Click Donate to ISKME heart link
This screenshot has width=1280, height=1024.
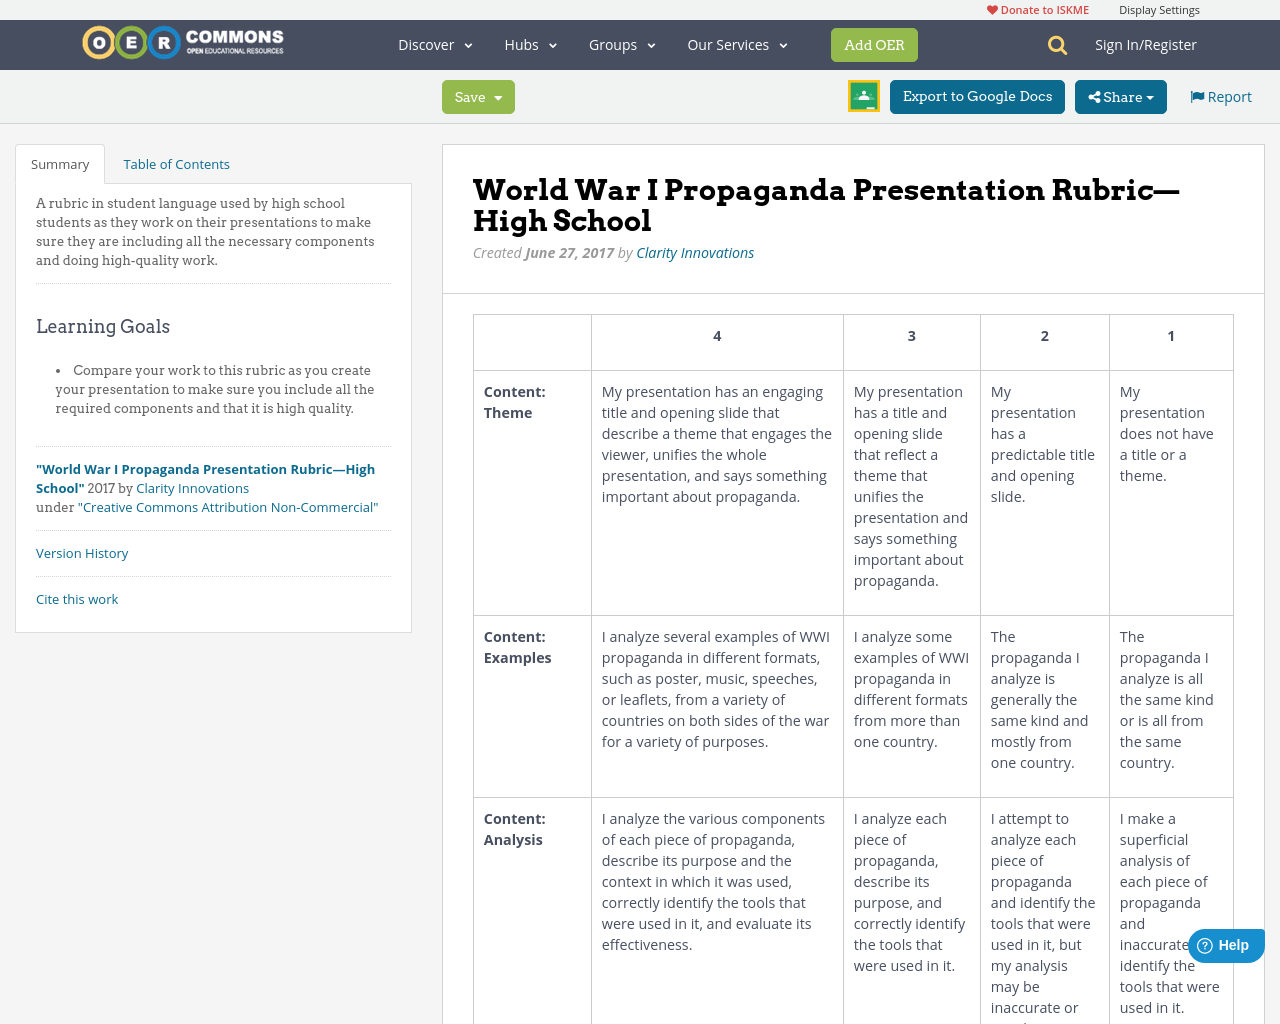1037,10
